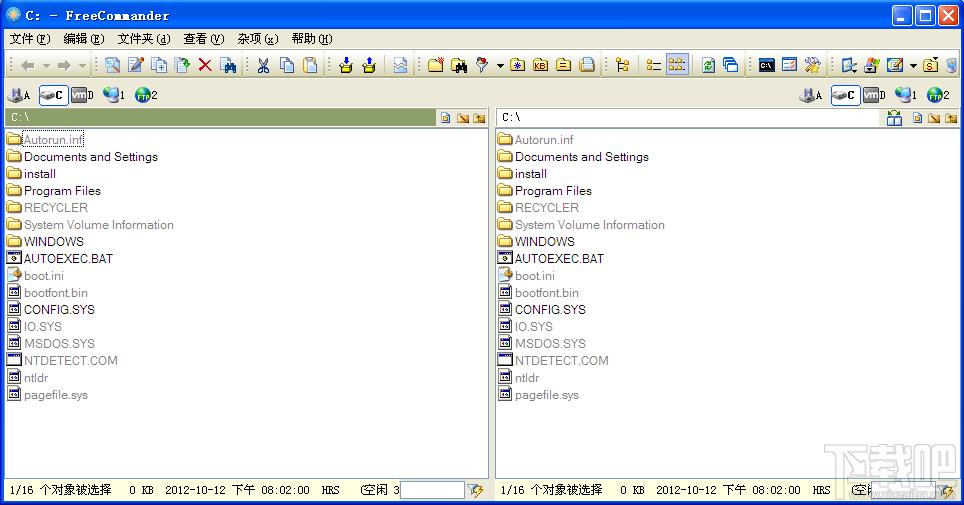964x505 pixels.
Task: Click the cascading windows icon
Action: click(x=731, y=65)
